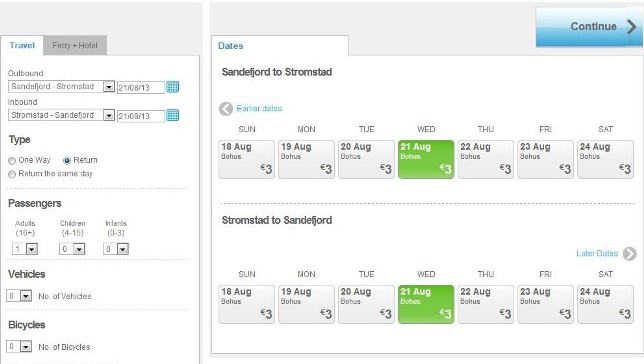
Task: Switch to the Ferry + Hotel tab
Action: point(75,45)
